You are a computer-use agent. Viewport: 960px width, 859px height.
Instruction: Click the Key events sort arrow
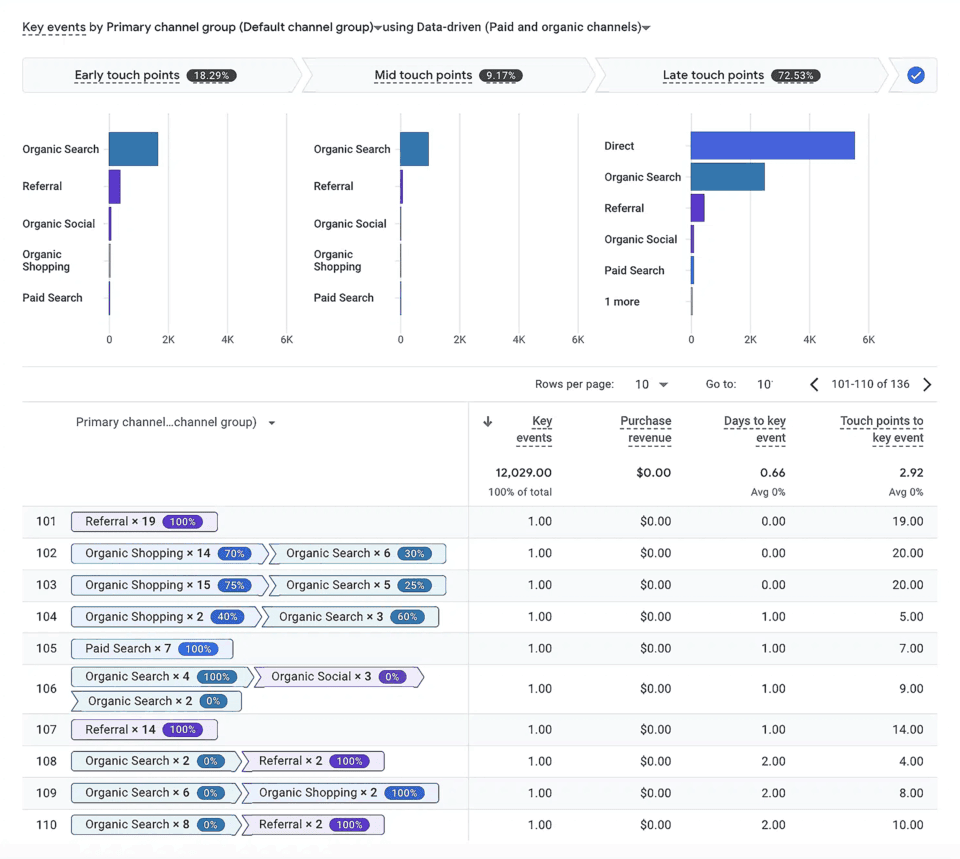pyautogui.click(x=488, y=422)
